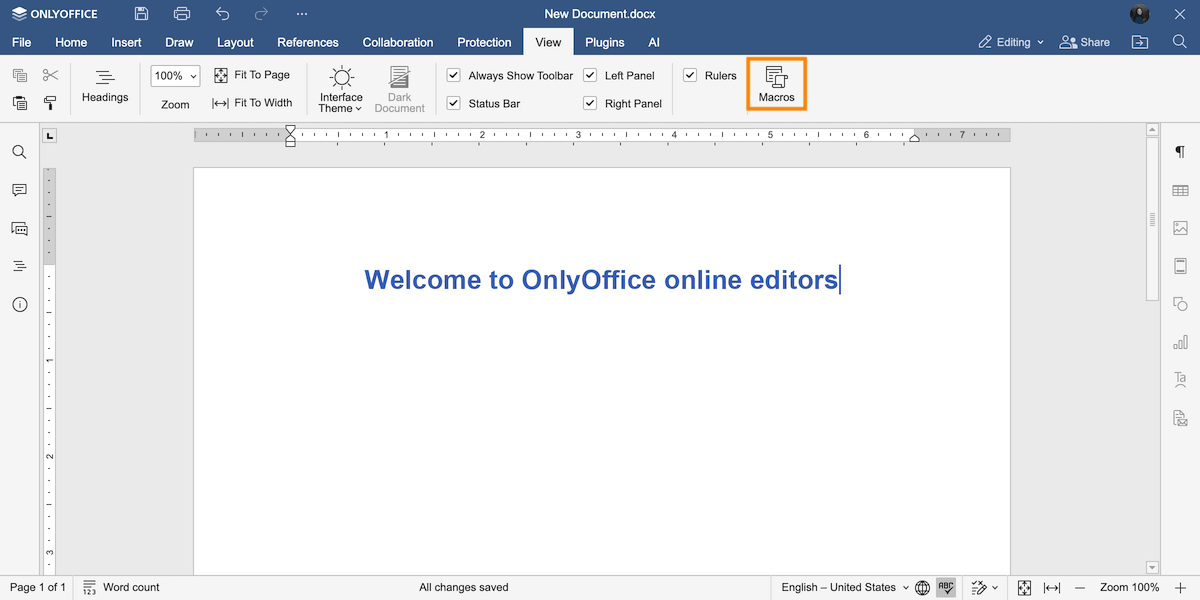Open Image settings in right sidebar
Image resolution: width=1200 pixels, height=600 pixels.
coord(1180,228)
